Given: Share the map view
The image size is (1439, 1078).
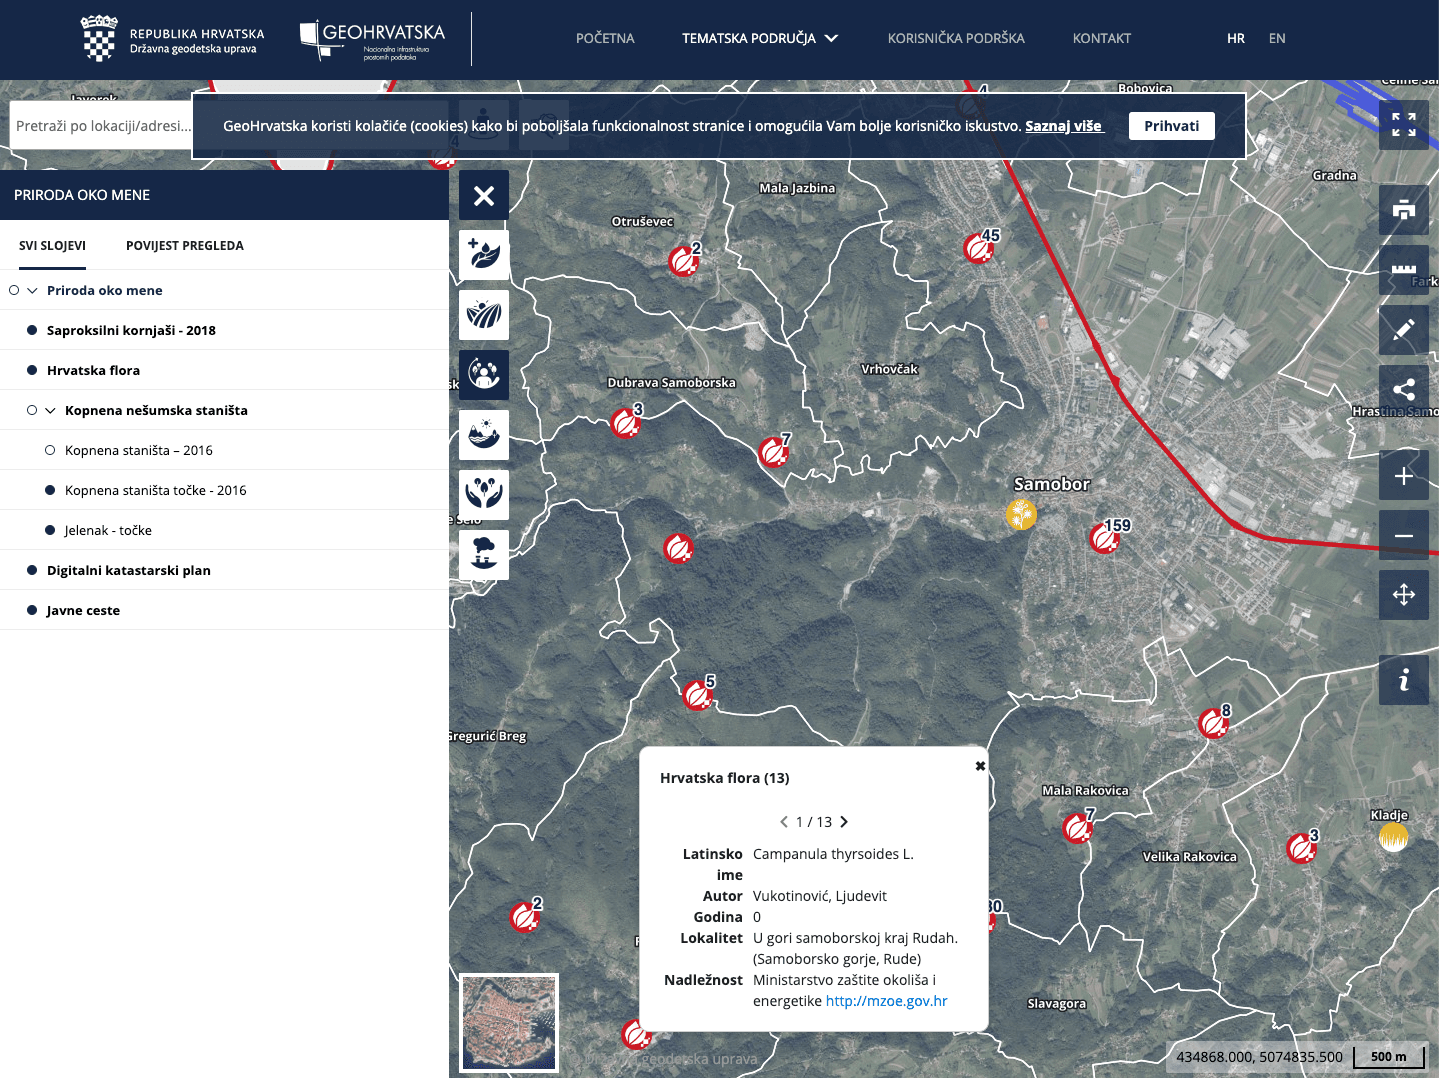Looking at the screenshot, I should (x=1404, y=390).
